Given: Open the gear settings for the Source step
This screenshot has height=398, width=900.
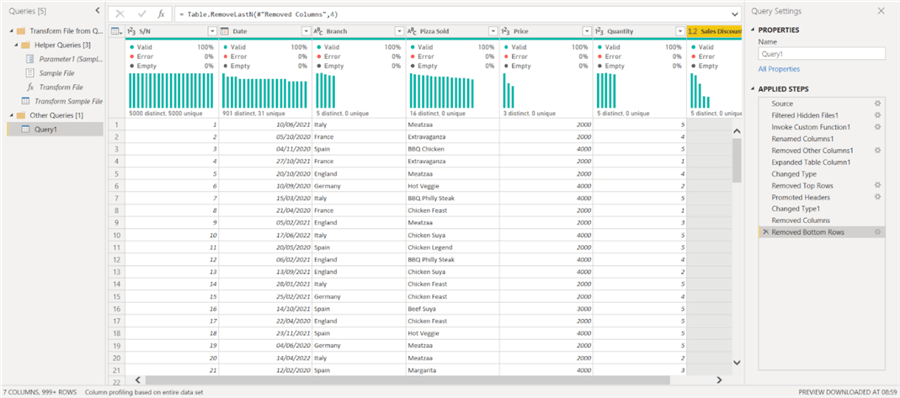Looking at the screenshot, I should pos(876,104).
